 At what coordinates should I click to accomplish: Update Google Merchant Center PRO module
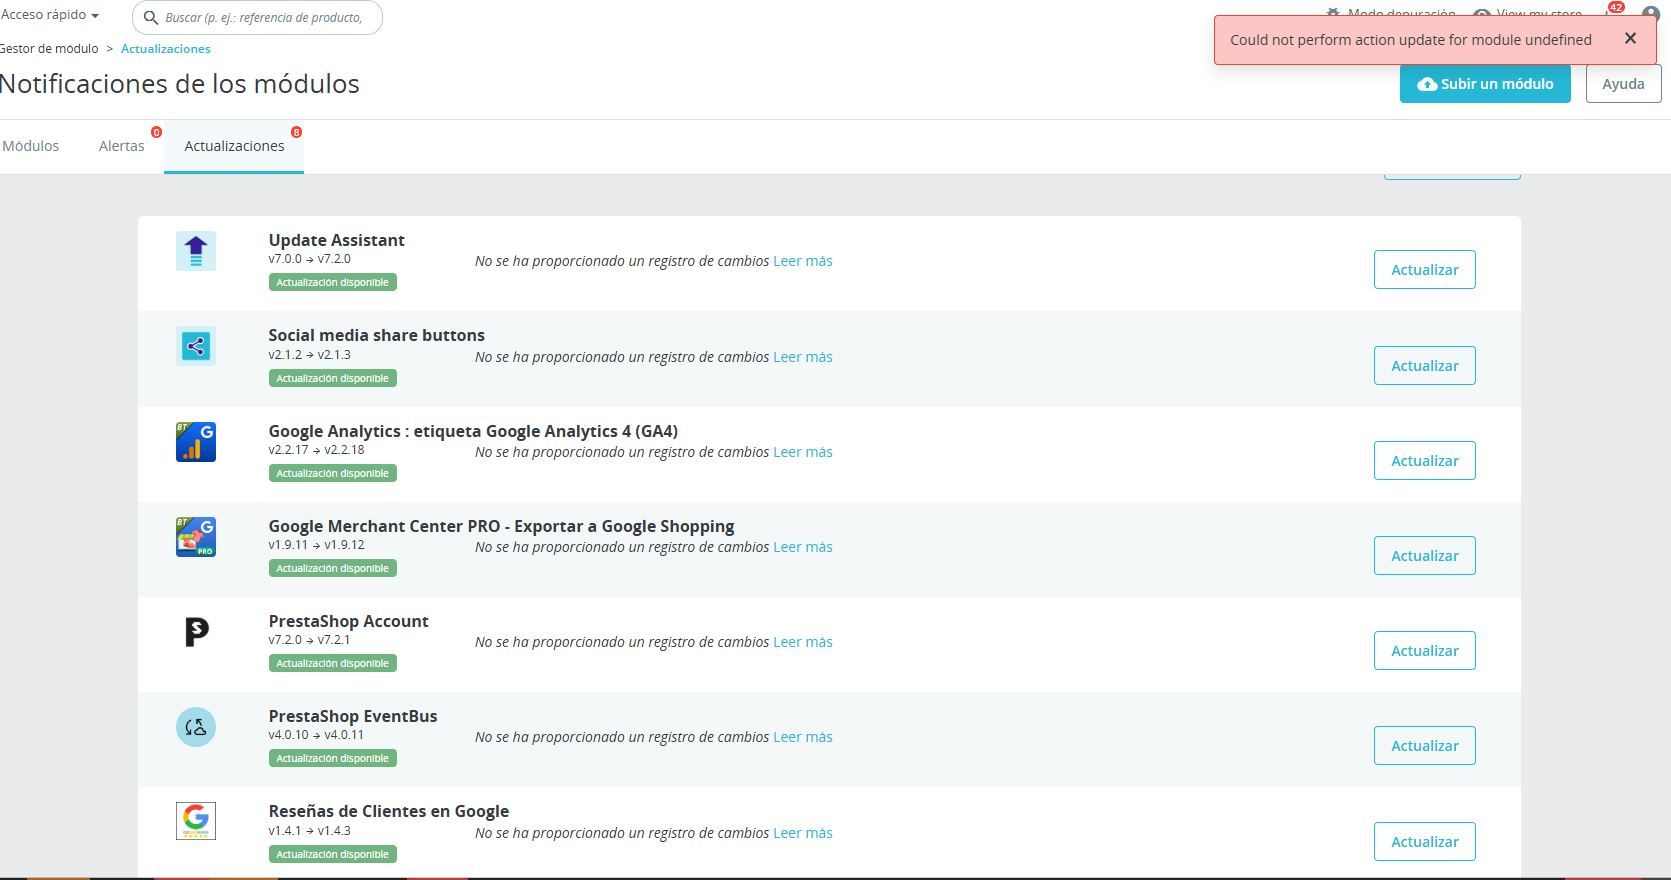[x=1424, y=556]
